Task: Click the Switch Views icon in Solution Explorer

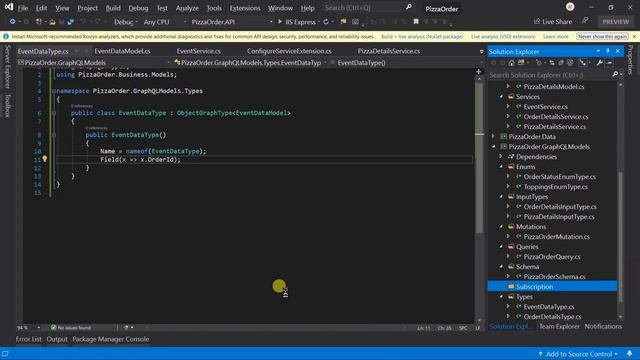Action: [x=521, y=63]
